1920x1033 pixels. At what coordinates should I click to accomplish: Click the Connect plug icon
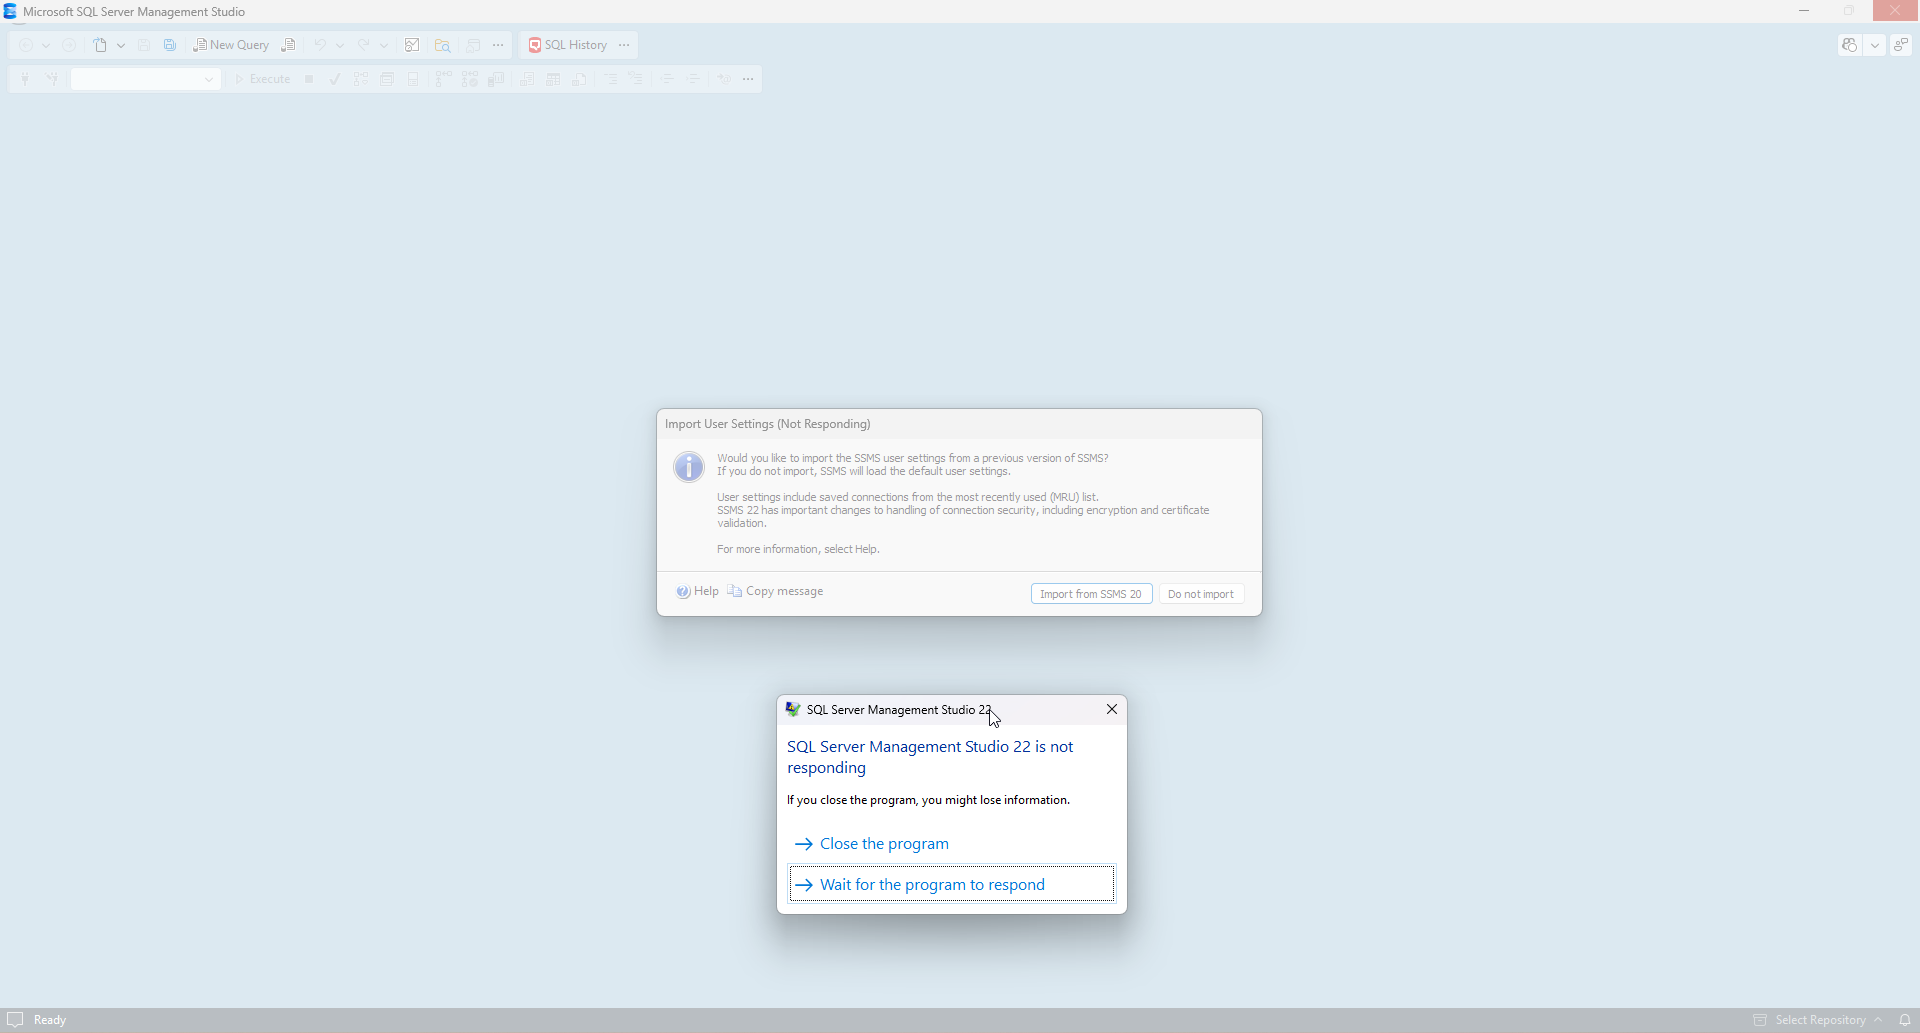(x=25, y=79)
